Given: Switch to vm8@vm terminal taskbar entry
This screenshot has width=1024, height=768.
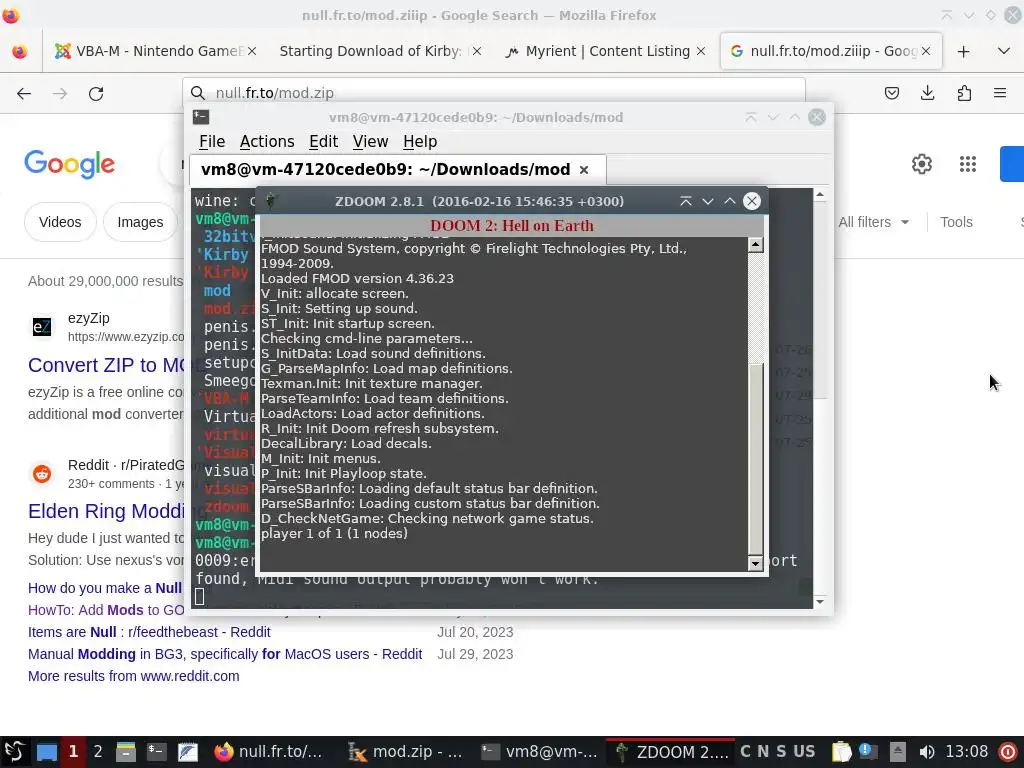Looking at the screenshot, I should (539, 752).
